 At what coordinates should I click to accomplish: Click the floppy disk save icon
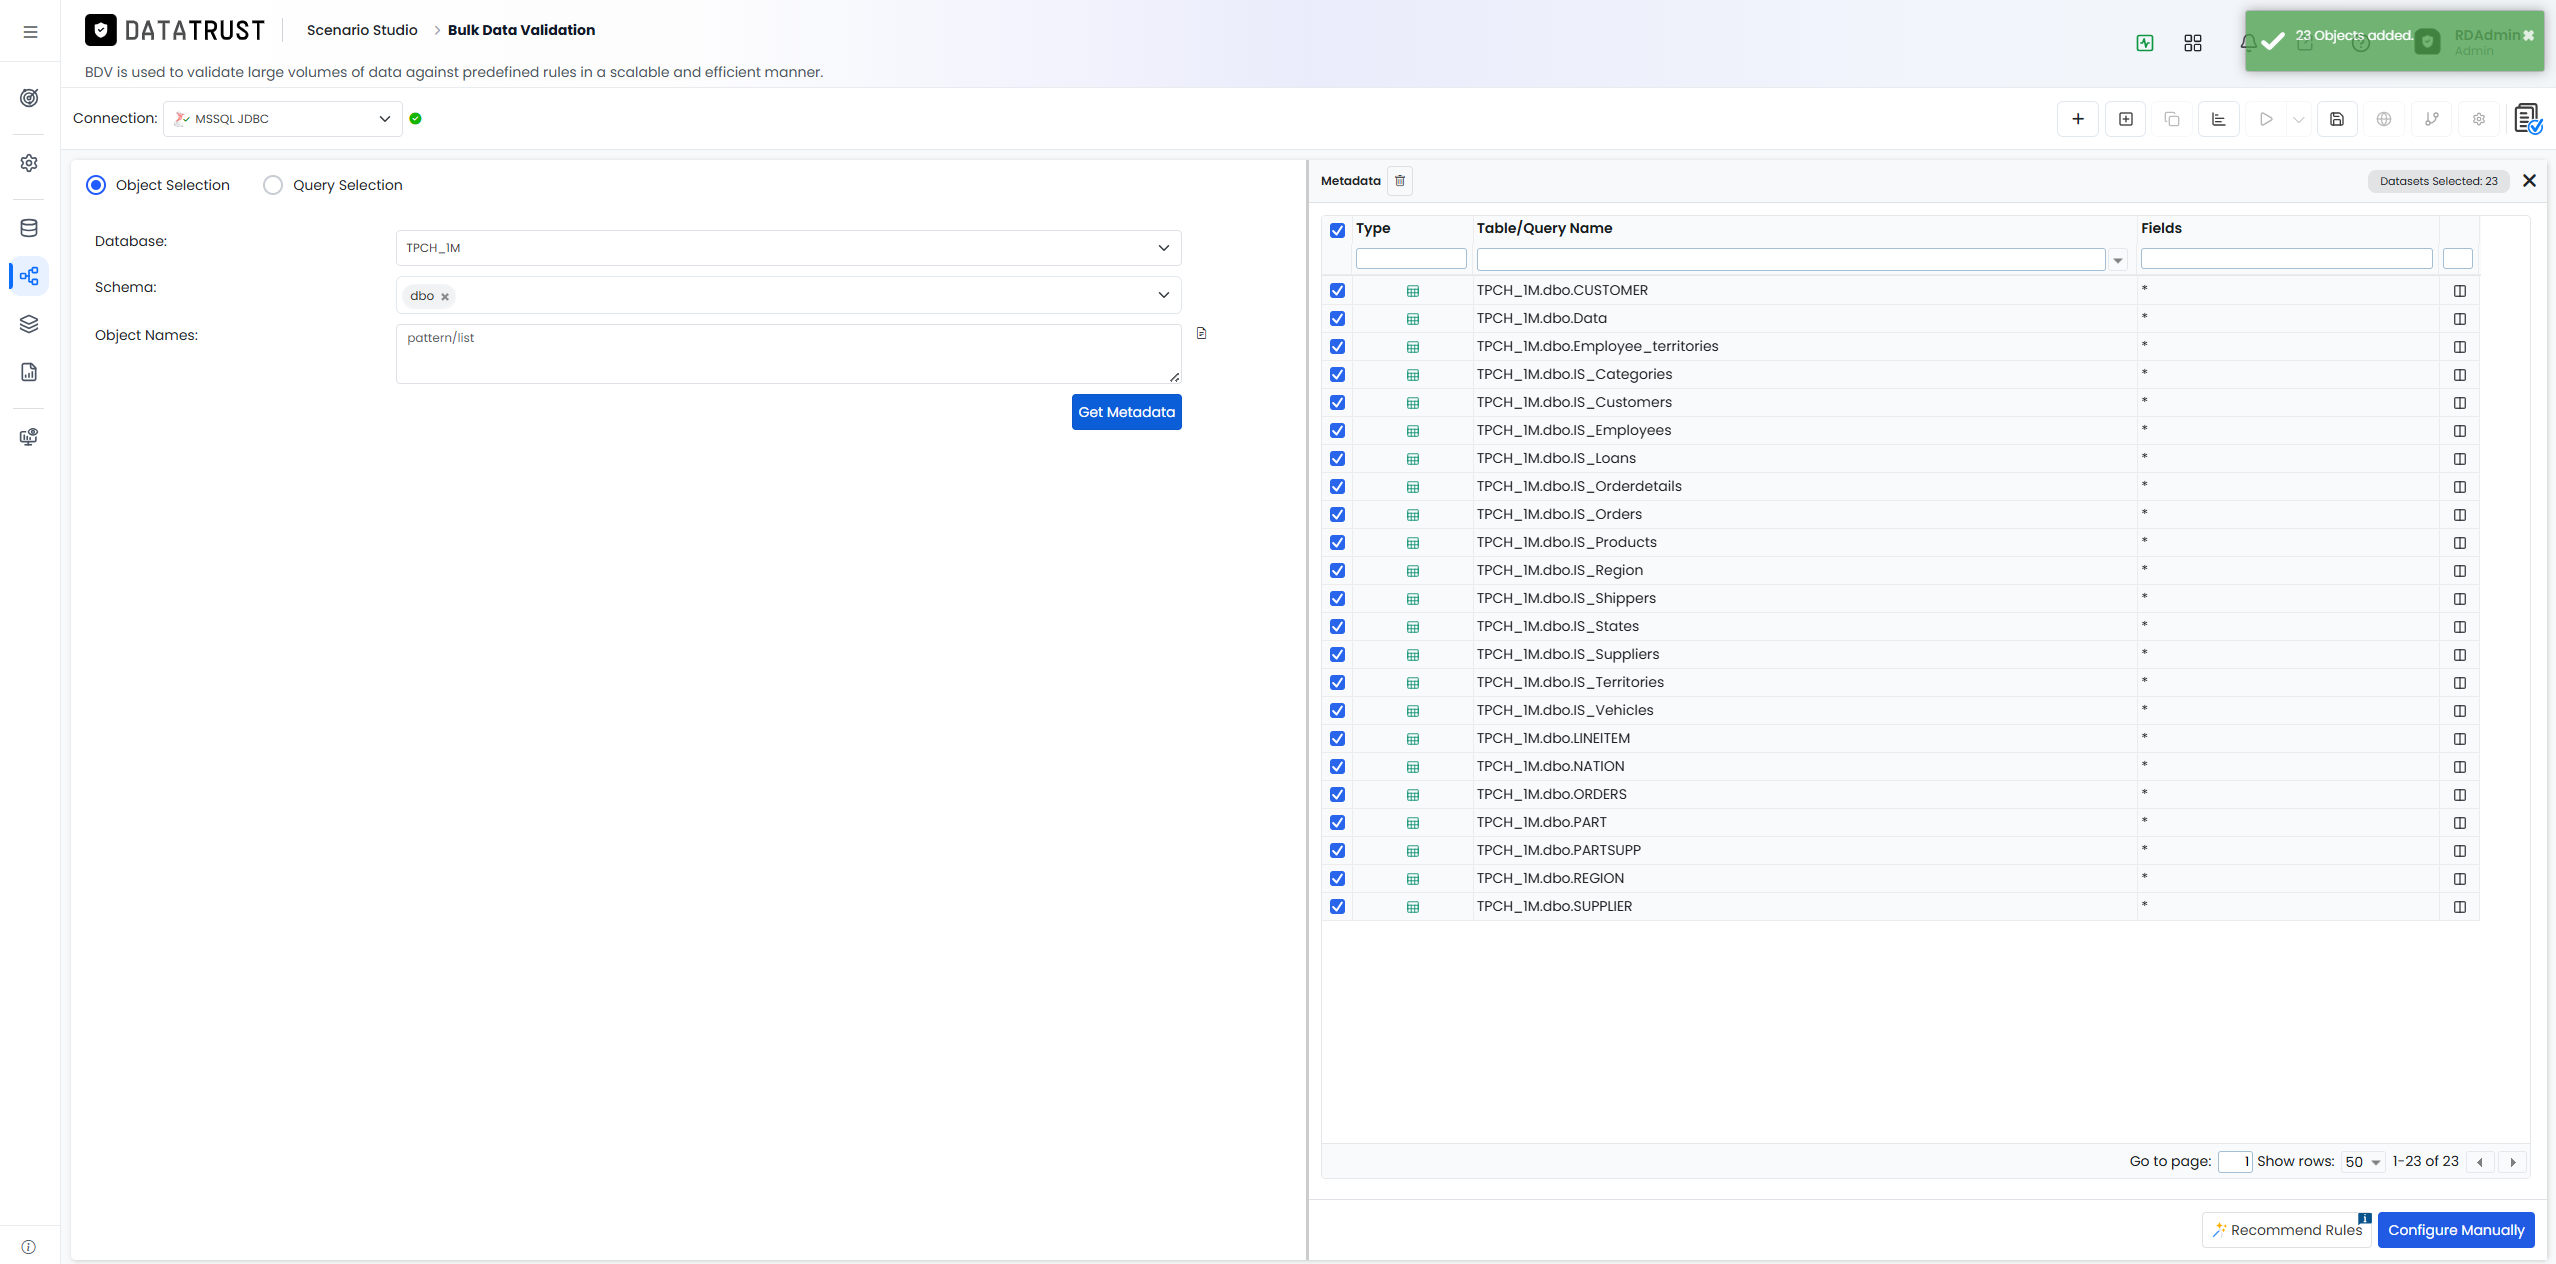(x=2337, y=119)
